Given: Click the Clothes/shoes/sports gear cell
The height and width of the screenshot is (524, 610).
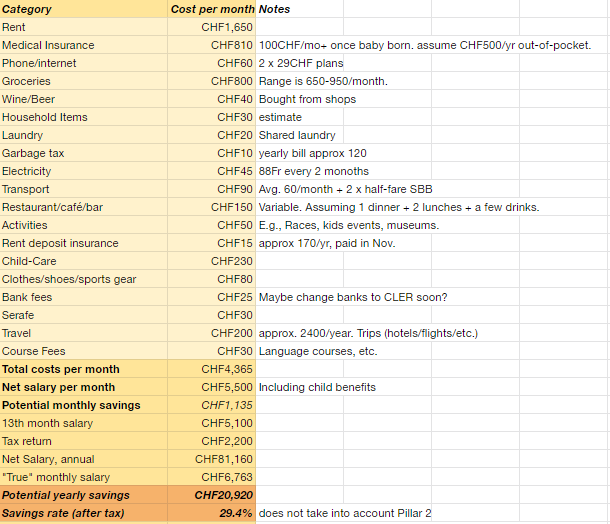Looking at the screenshot, I should pos(84,279).
